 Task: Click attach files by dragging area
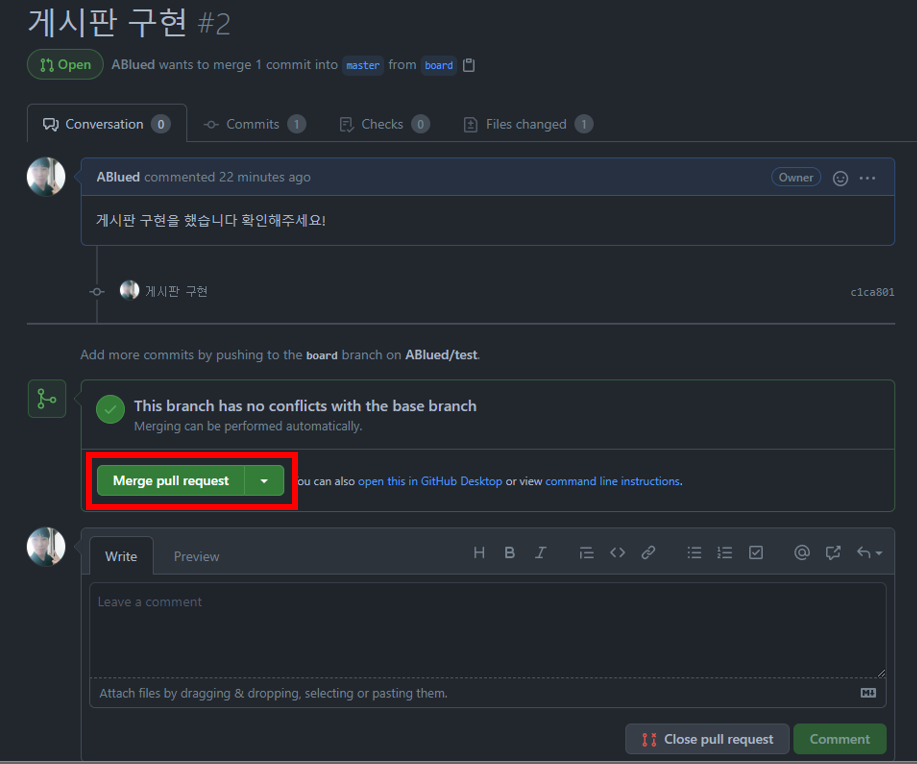[x=488, y=693]
